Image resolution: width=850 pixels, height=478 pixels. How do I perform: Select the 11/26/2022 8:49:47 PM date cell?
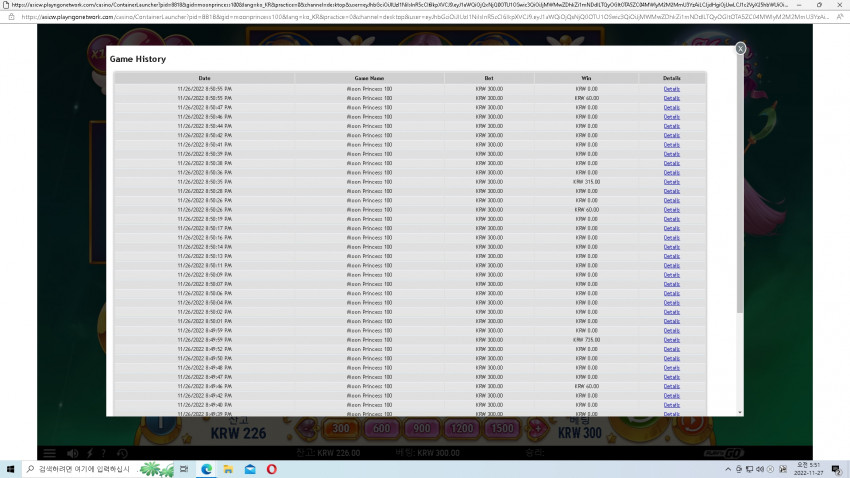pyautogui.click(x=204, y=377)
